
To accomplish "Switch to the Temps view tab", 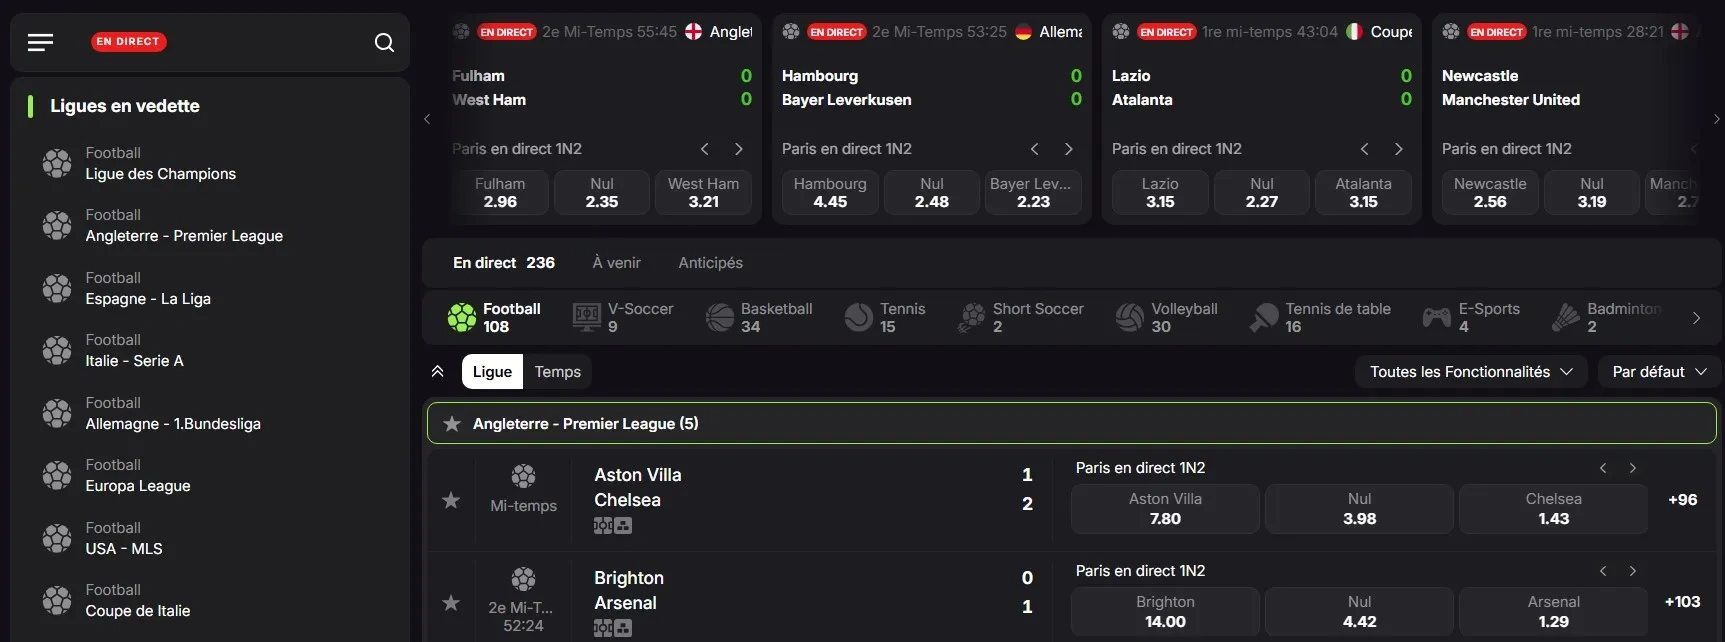I will (557, 372).
